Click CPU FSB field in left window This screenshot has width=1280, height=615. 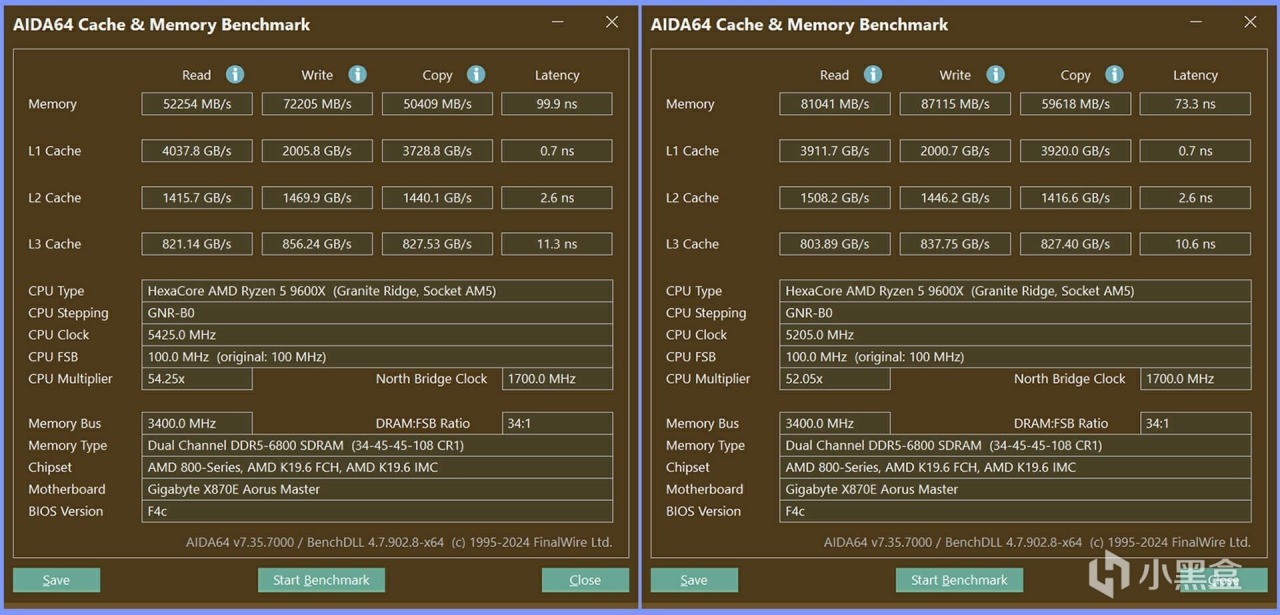[377, 357]
